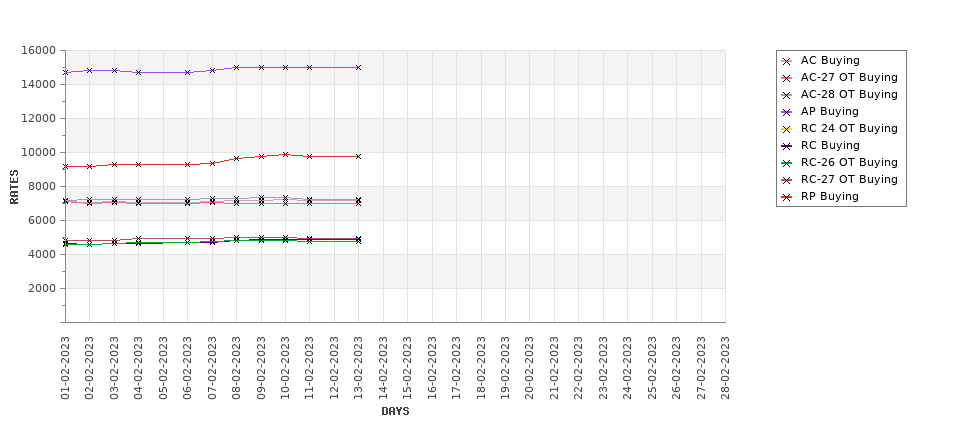Screen dimensions: 975x429
Task: Click the red RP Buying legend marker
Action: (x=787, y=197)
